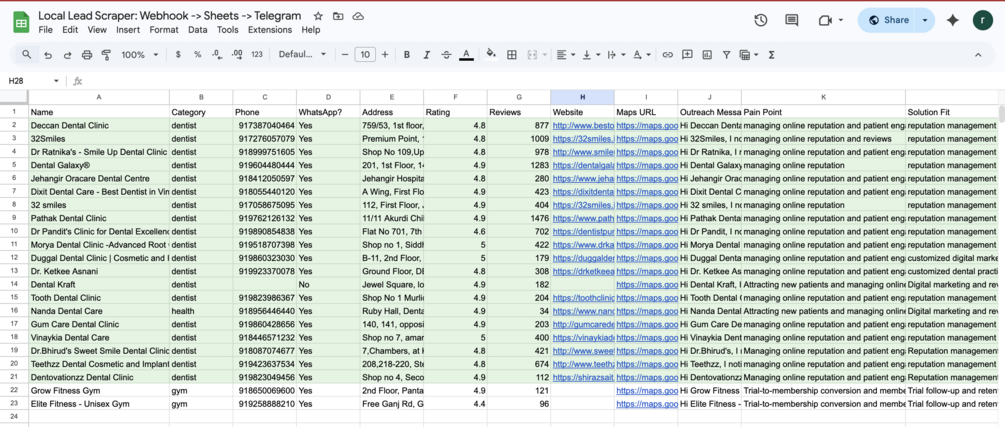This screenshot has width=1005, height=427.
Task: Collapse the toolbar with chevron
Action: [x=978, y=55]
